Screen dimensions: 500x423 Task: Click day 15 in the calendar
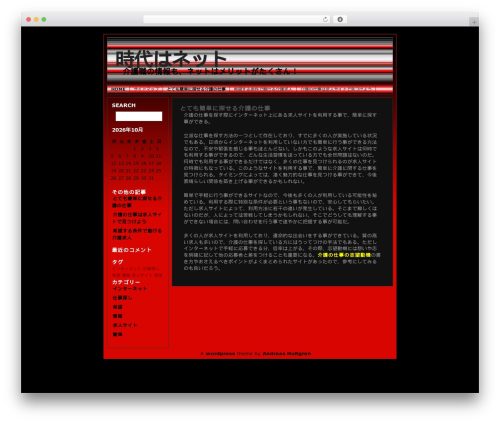[x=136, y=163]
